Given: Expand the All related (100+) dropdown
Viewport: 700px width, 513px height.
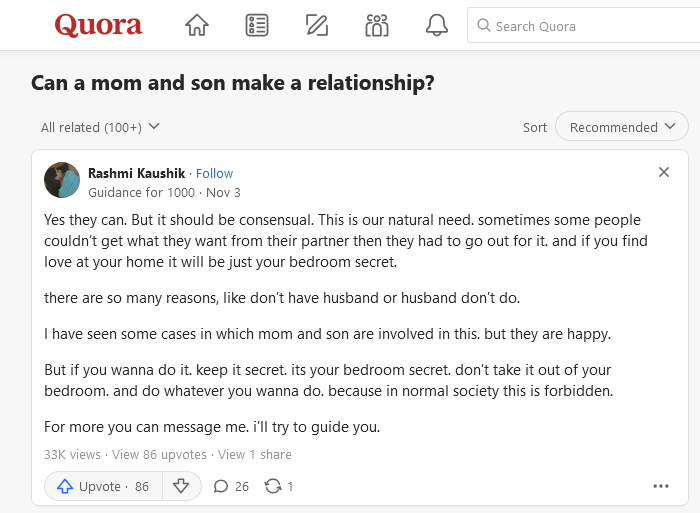Looking at the screenshot, I should [x=100, y=127].
